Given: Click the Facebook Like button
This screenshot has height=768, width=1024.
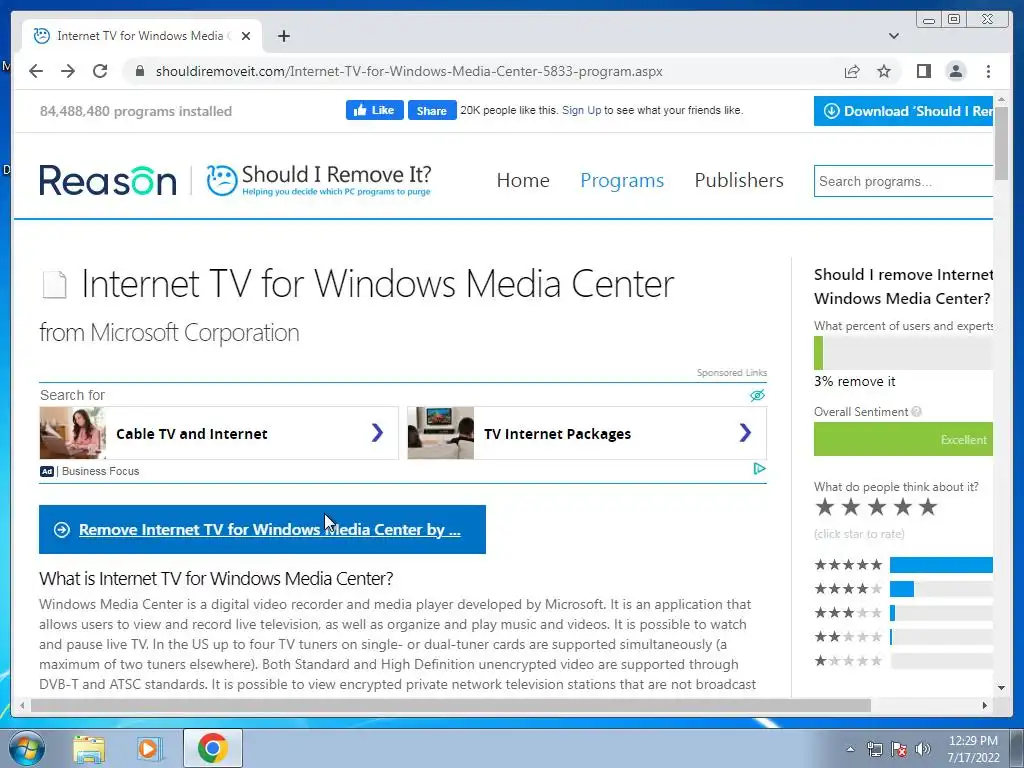Looking at the screenshot, I should [x=374, y=110].
